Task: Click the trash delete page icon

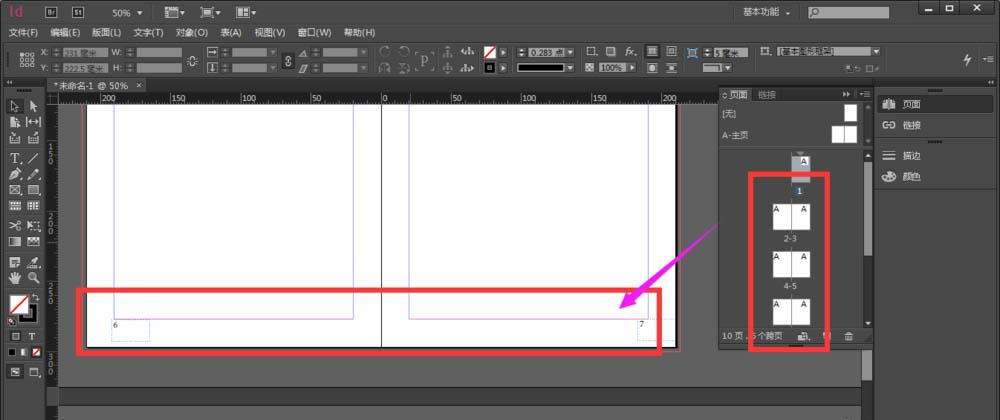Action: [x=848, y=337]
